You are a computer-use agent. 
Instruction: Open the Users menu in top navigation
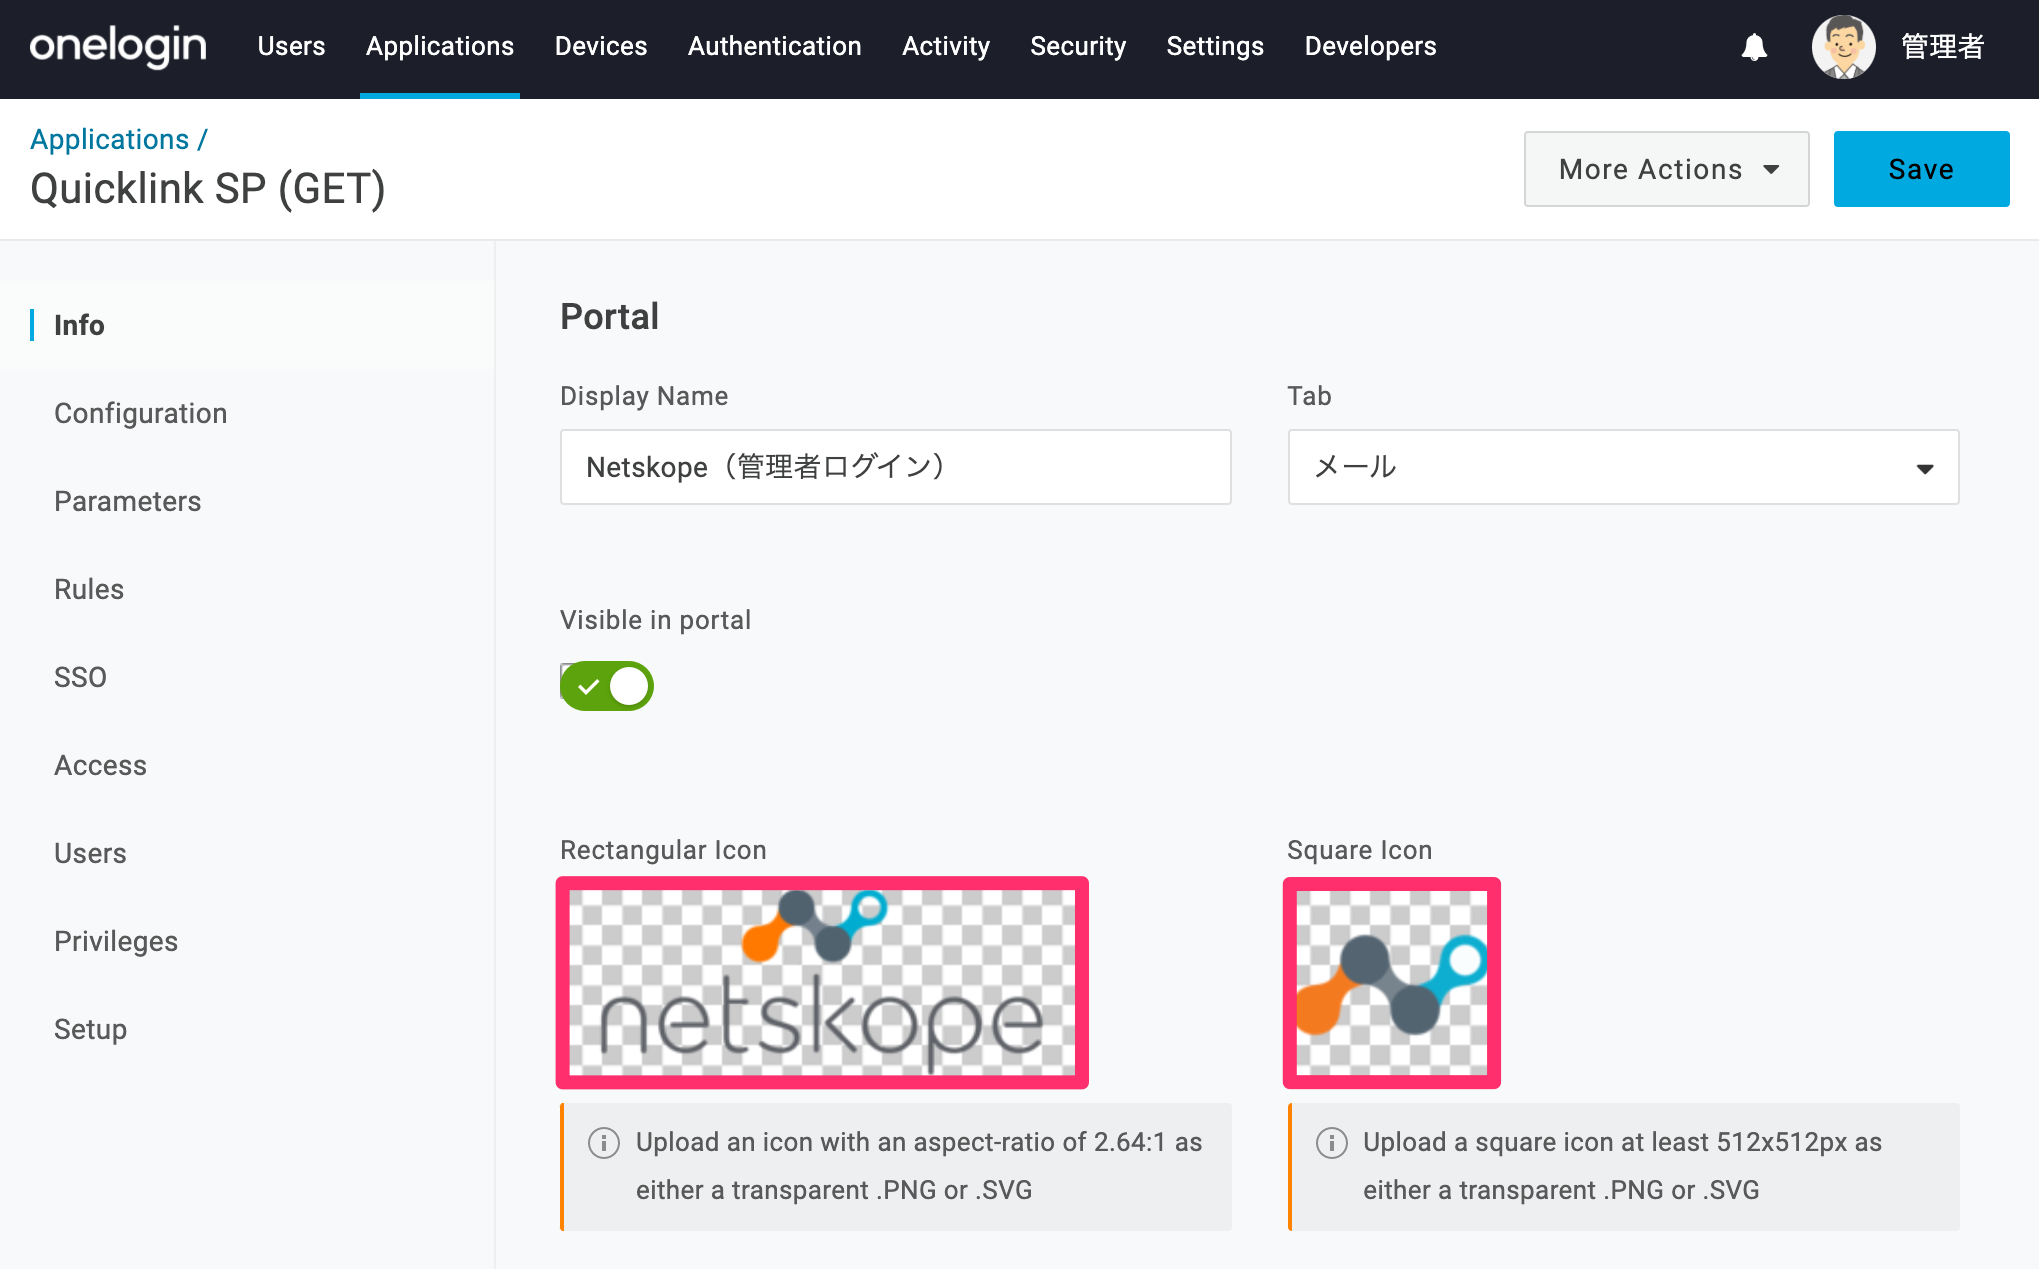pyautogui.click(x=291, y=46)
